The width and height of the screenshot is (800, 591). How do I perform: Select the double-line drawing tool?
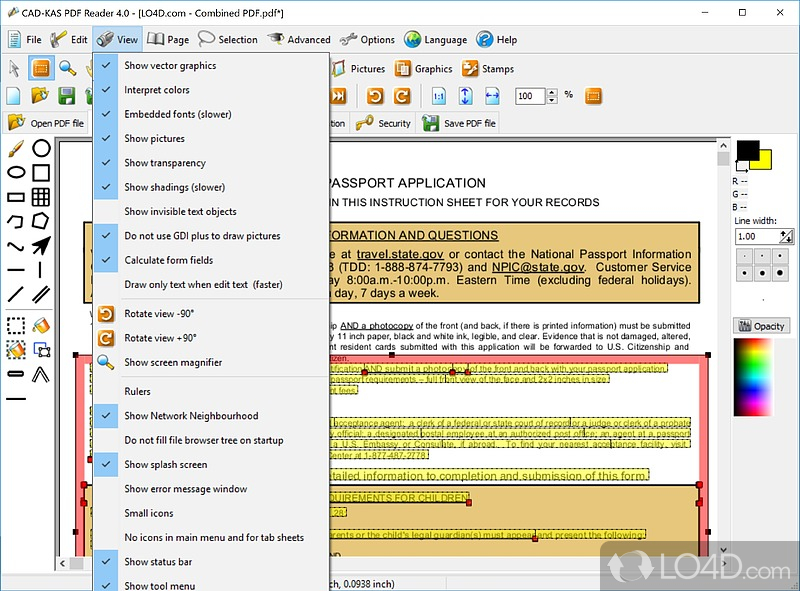(x=41, y=294)
